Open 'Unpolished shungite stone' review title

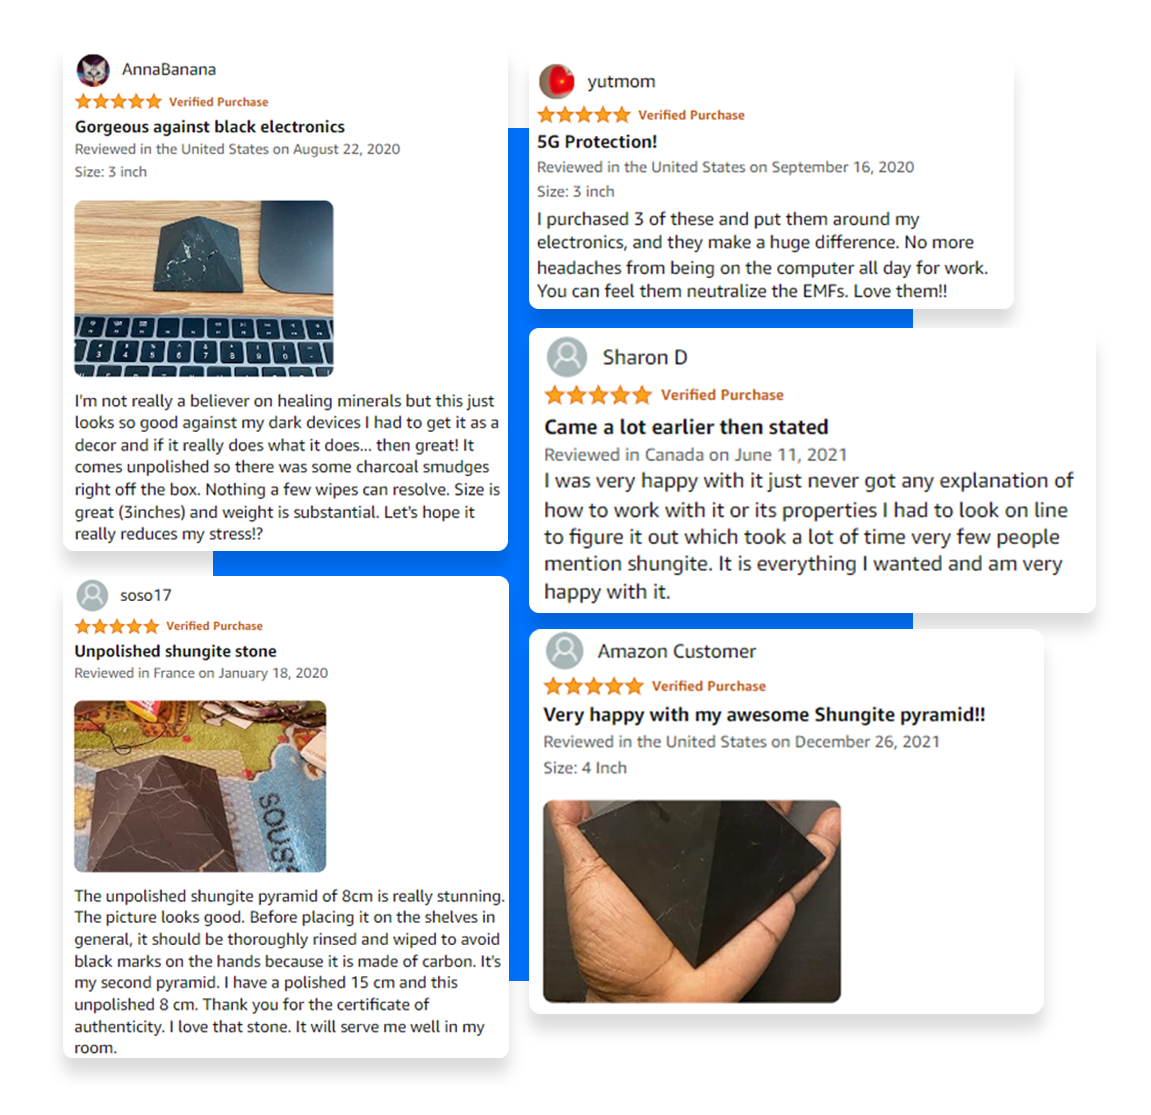tap(175, 651)
